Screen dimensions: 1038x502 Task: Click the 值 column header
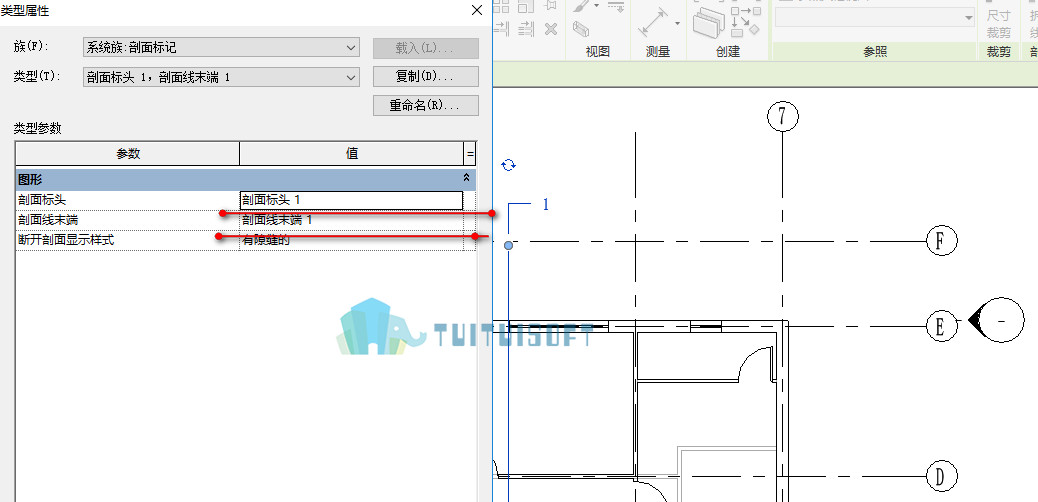click(x=352, y=154)
